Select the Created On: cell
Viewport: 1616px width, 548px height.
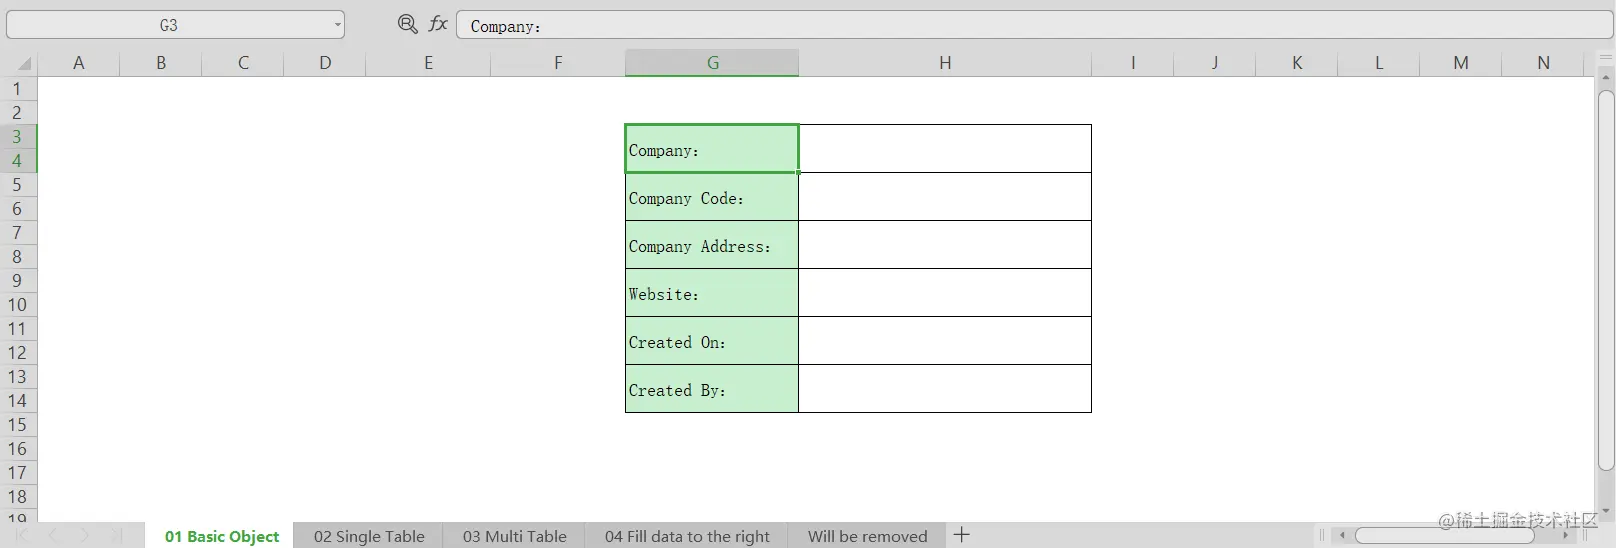712,341
